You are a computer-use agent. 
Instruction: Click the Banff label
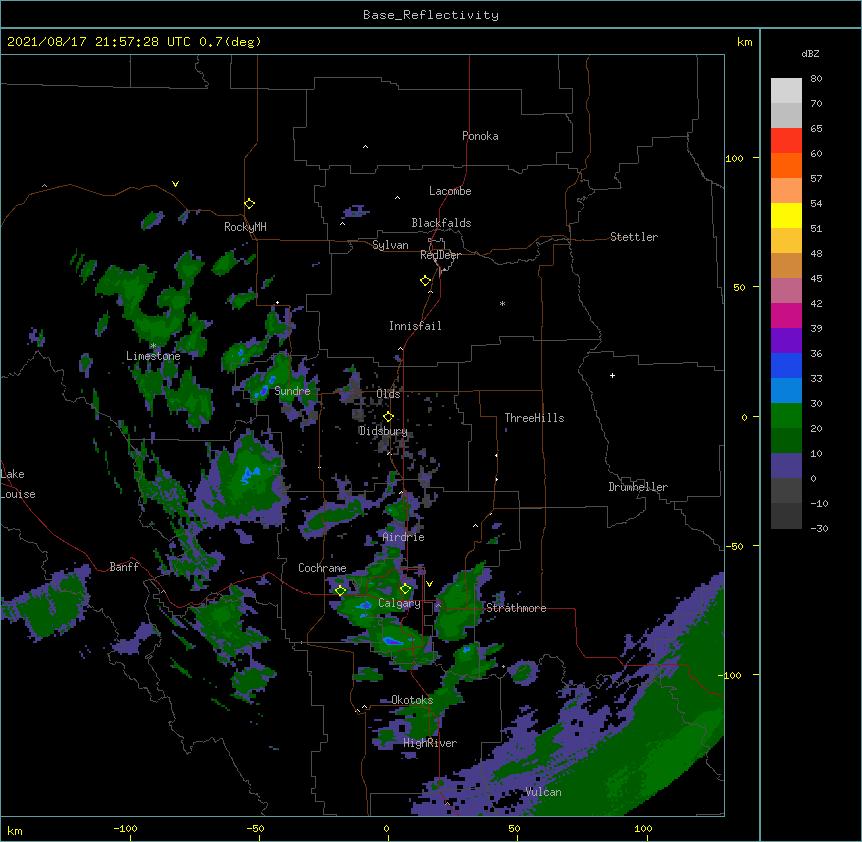coord(124,567)
